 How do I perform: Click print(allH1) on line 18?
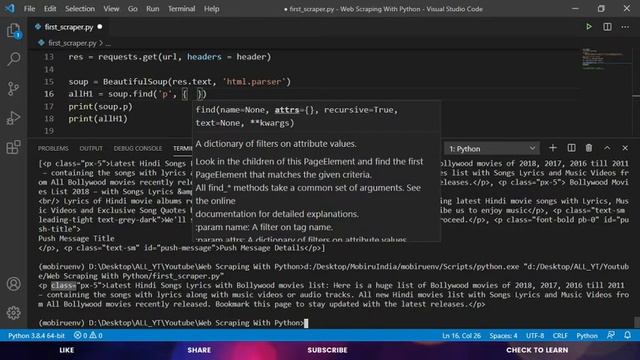98,119
